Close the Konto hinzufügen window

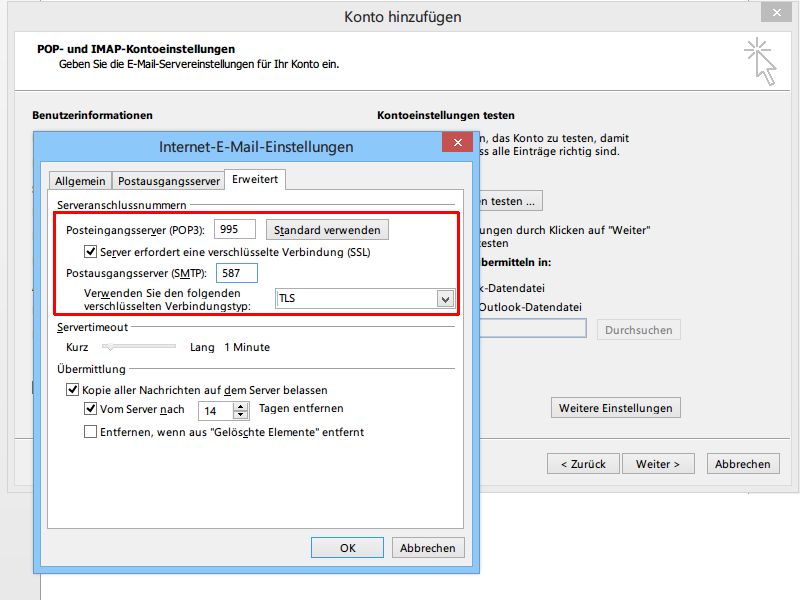coord(777,12)
